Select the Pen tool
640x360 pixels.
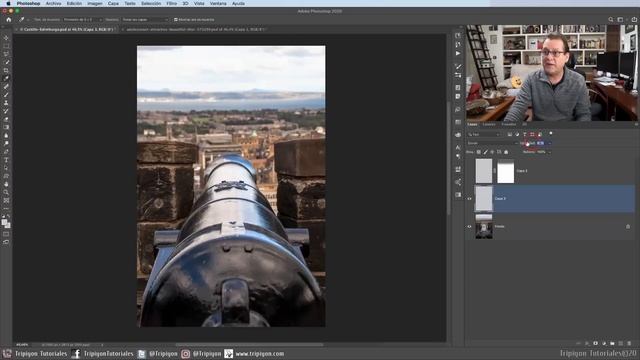pos(6,152)
